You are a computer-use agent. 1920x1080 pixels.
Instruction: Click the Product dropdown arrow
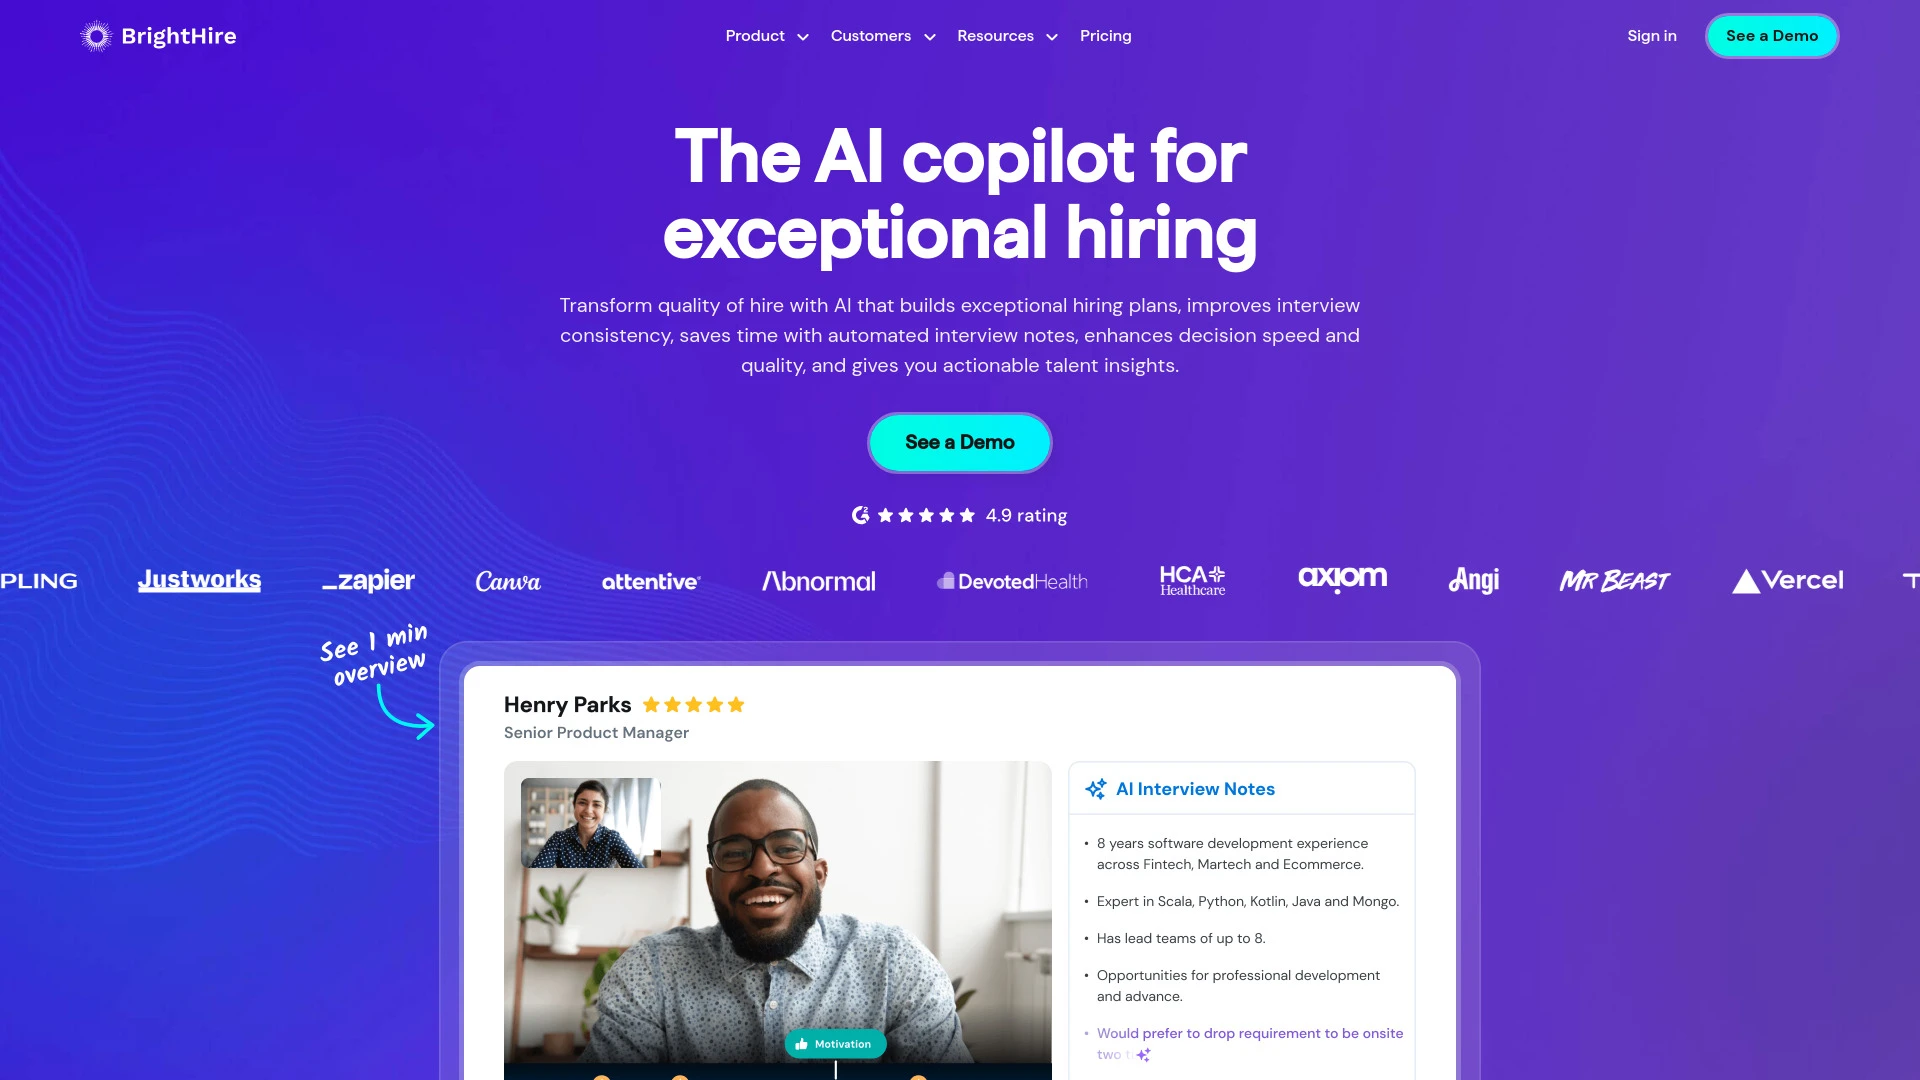point(802,36)
